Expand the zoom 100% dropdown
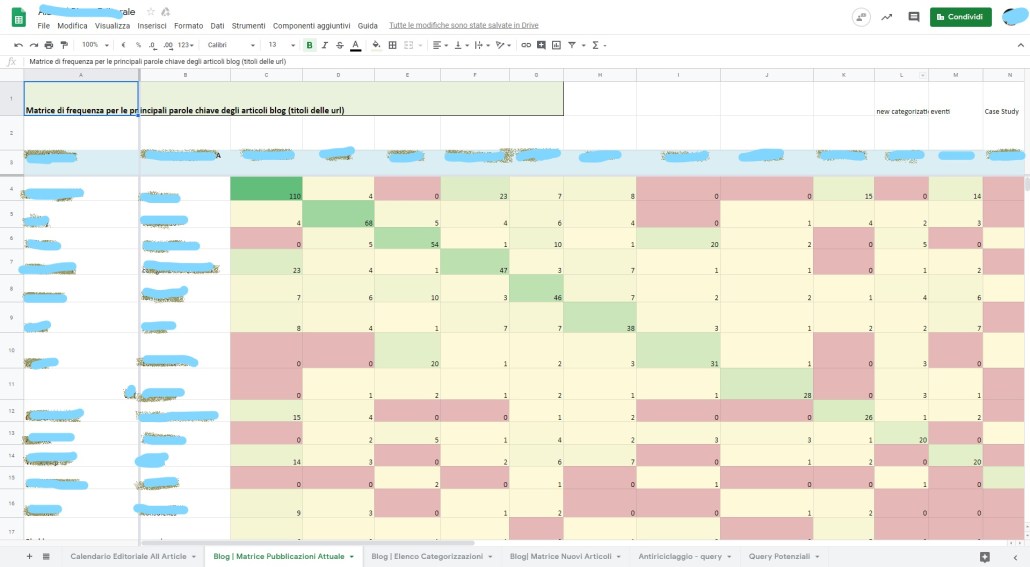 click(96, 45)
